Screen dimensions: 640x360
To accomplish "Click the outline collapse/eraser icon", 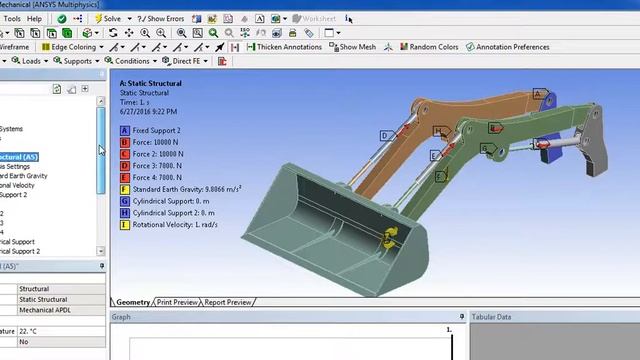I will pos(71,89).
